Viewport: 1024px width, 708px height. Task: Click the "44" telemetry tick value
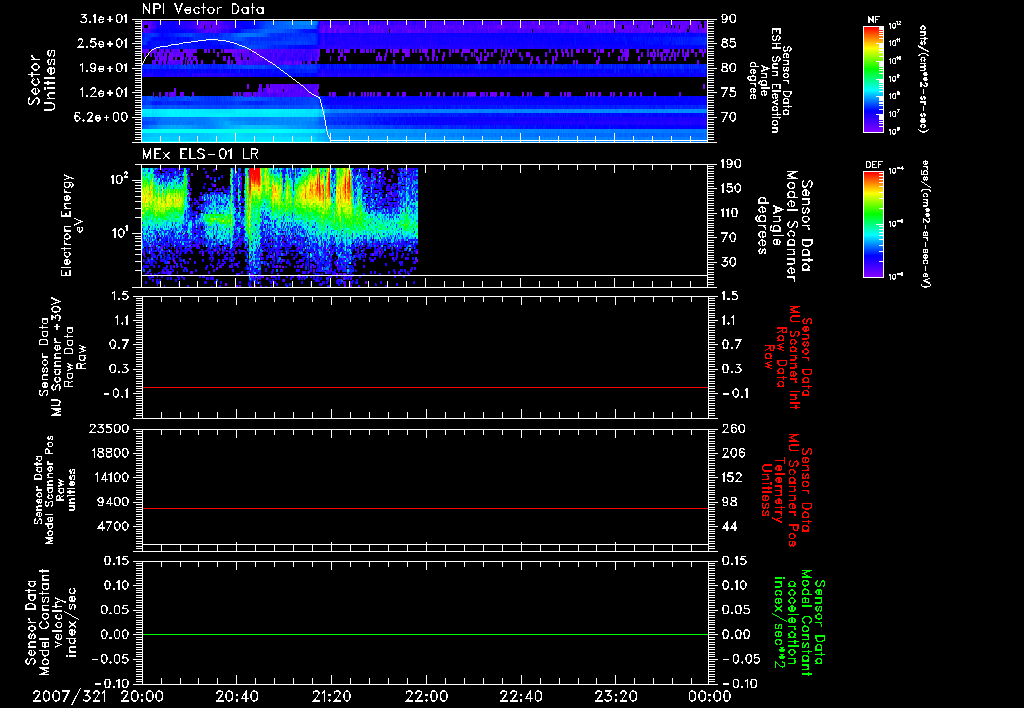tap(729, 526)
